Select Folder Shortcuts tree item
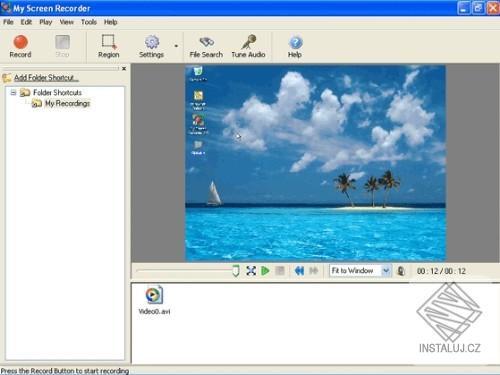Viewport: 500px width, 375px height. [x=57, y=92]
